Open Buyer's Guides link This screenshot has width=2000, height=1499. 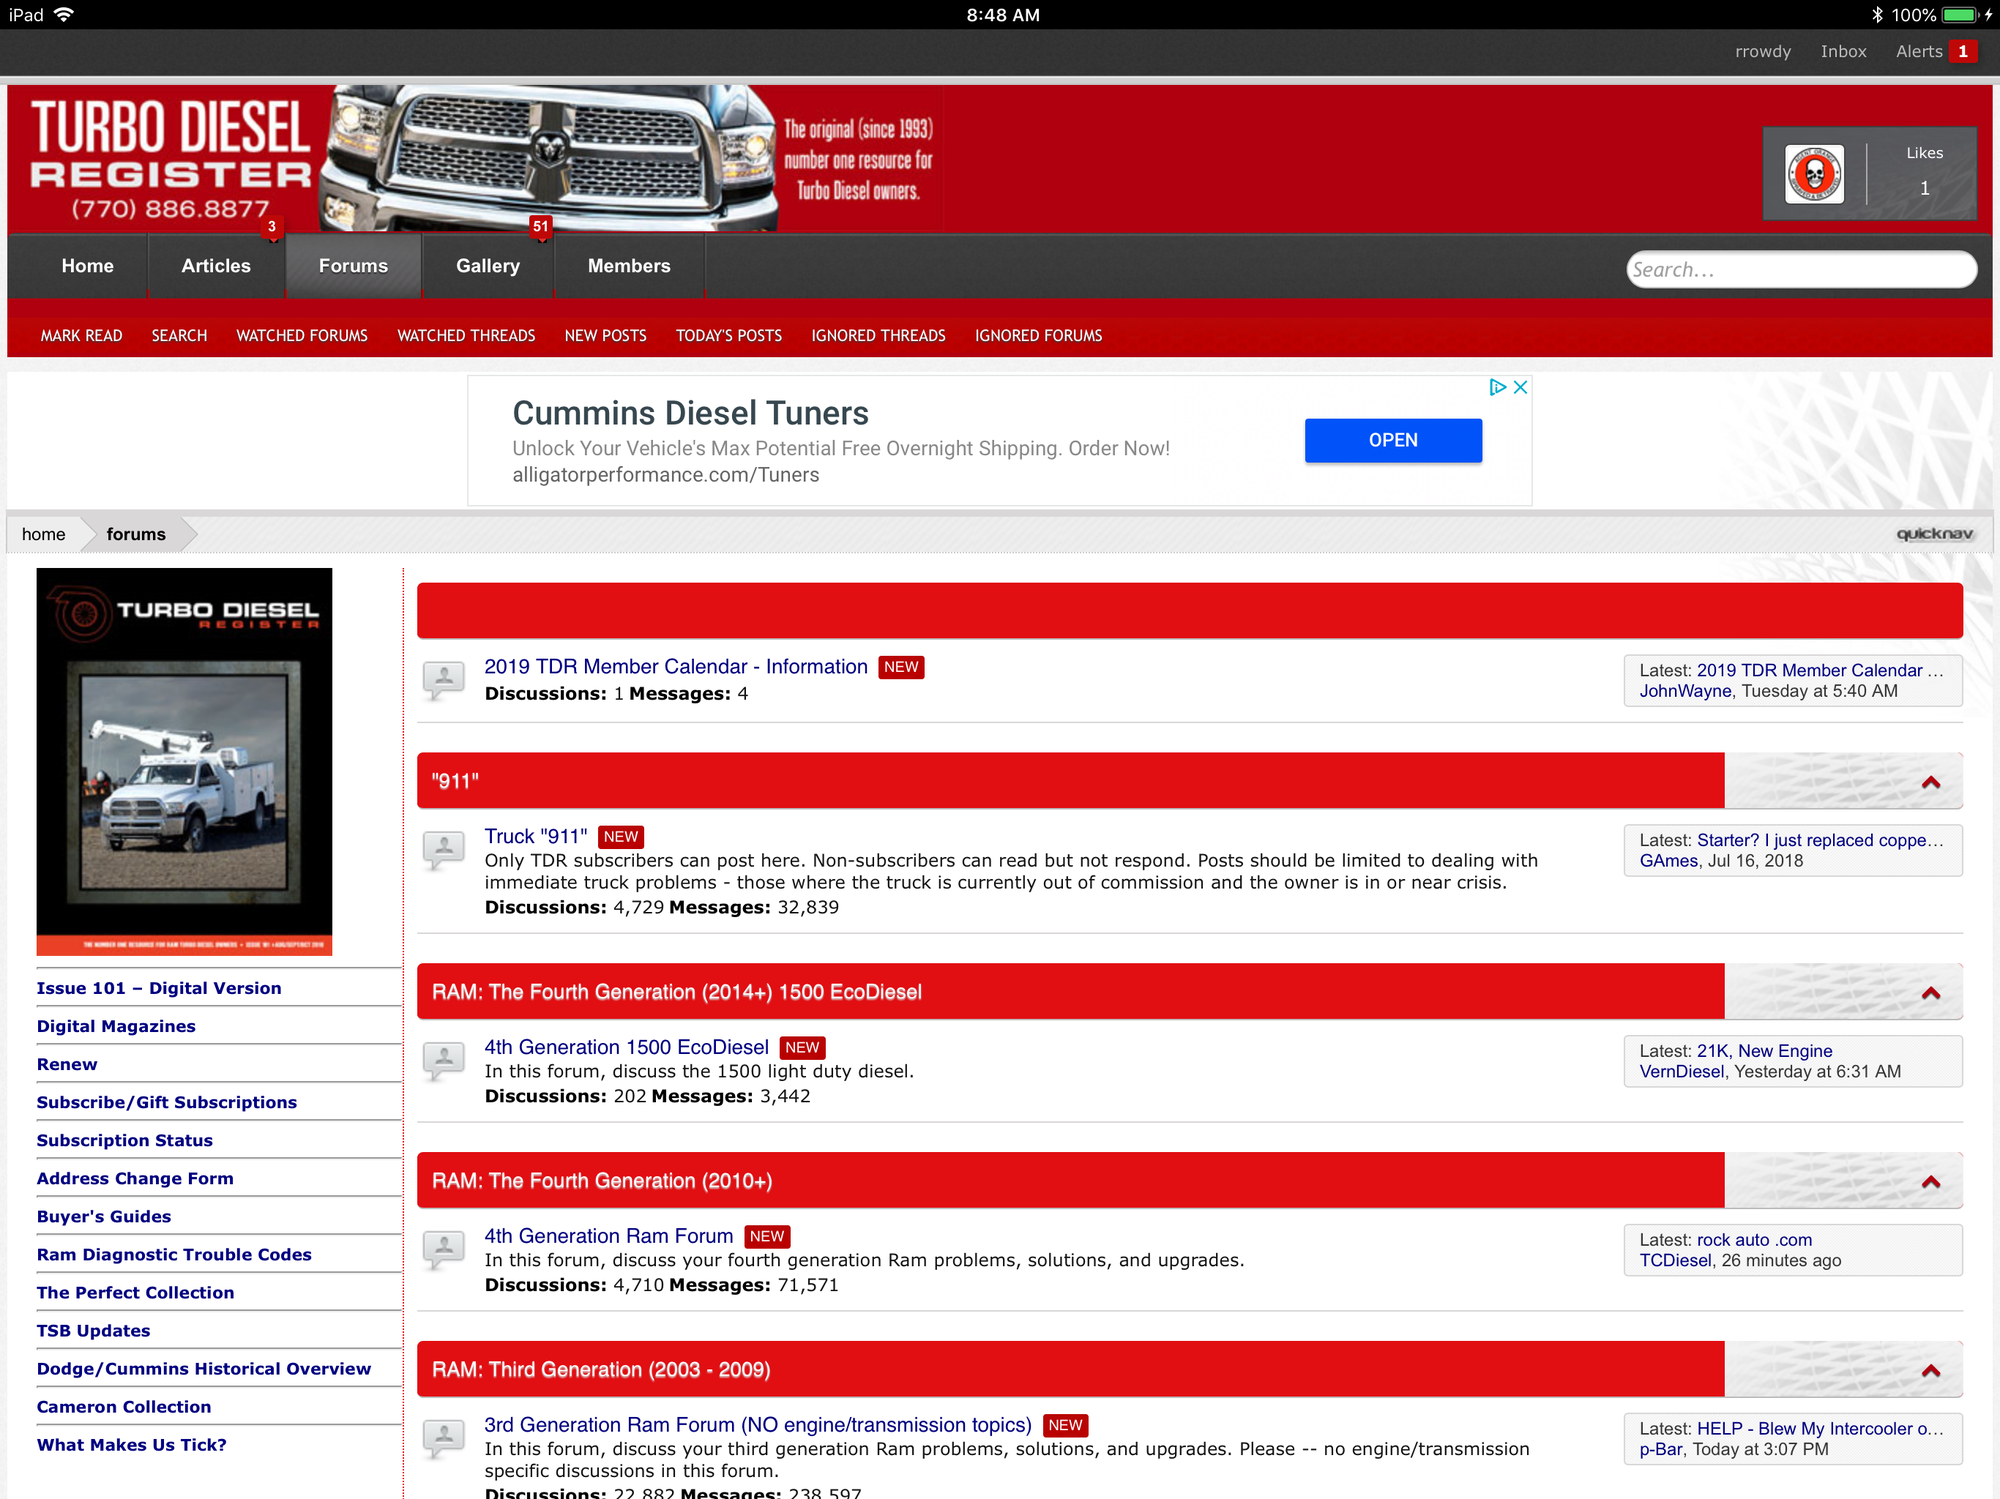[104, 1216]
